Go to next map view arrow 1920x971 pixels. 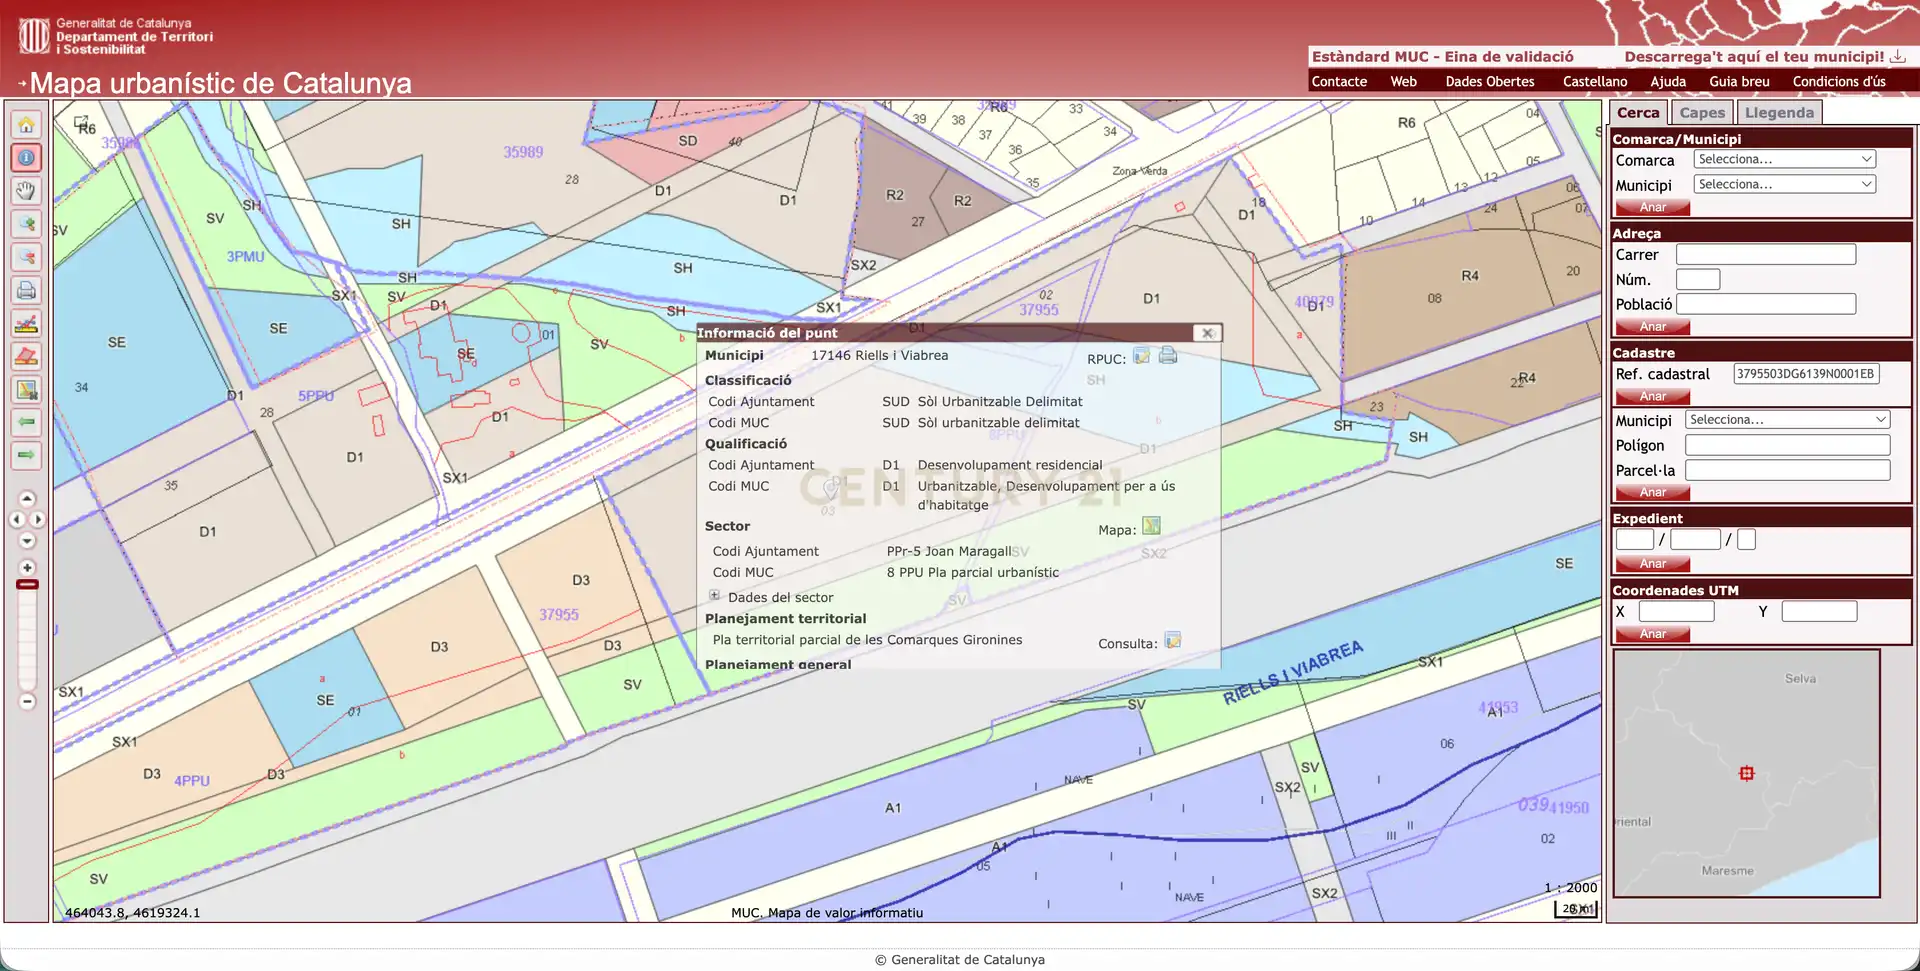coord(27,455)
